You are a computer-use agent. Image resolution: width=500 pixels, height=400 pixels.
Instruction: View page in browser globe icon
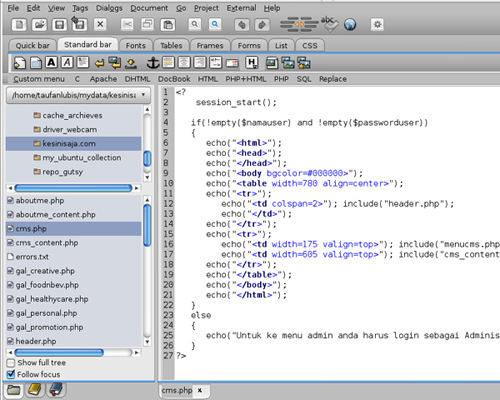350,24
